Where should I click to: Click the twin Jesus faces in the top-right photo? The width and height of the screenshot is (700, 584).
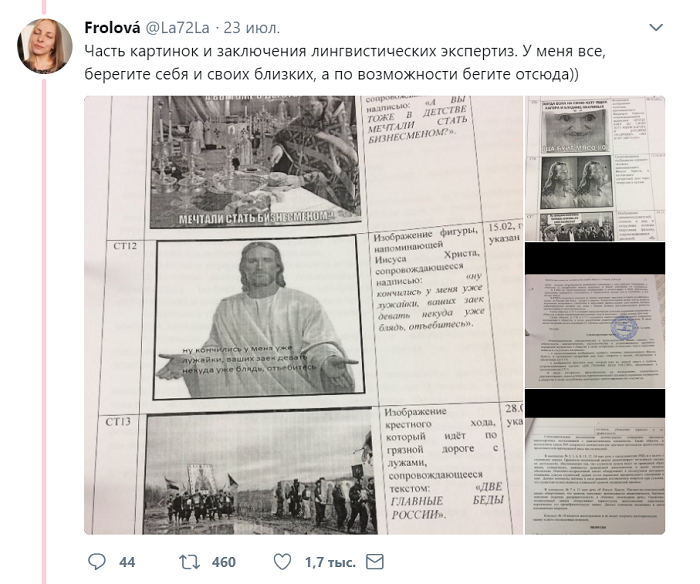576,182
